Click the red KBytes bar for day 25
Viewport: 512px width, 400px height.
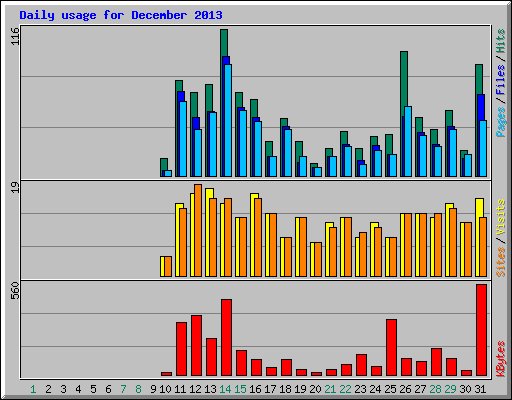(x=391, y=347)
